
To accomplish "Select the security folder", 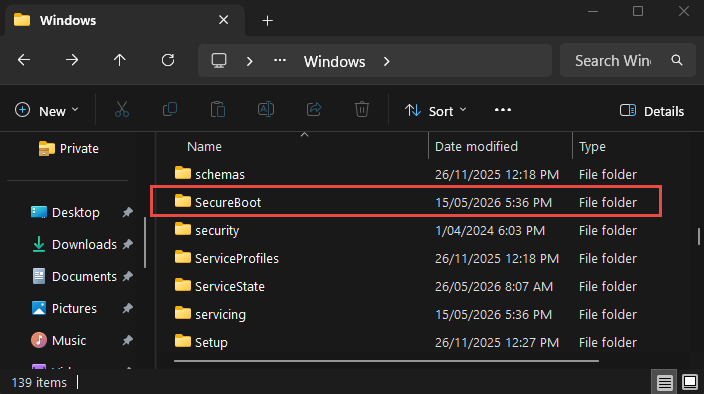I will (406, 230).
